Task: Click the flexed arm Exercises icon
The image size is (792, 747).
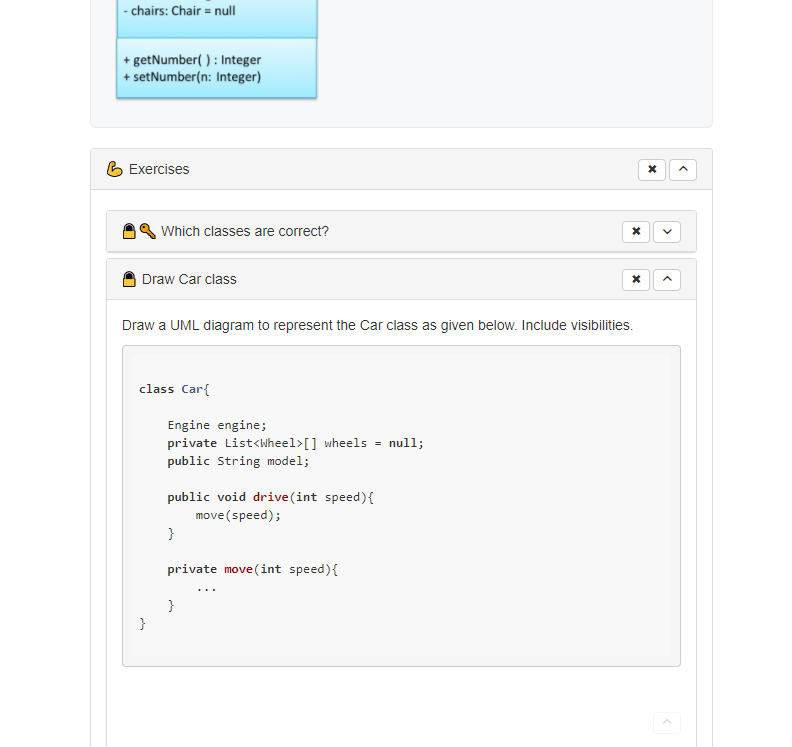Action: [x=115, y=169]
